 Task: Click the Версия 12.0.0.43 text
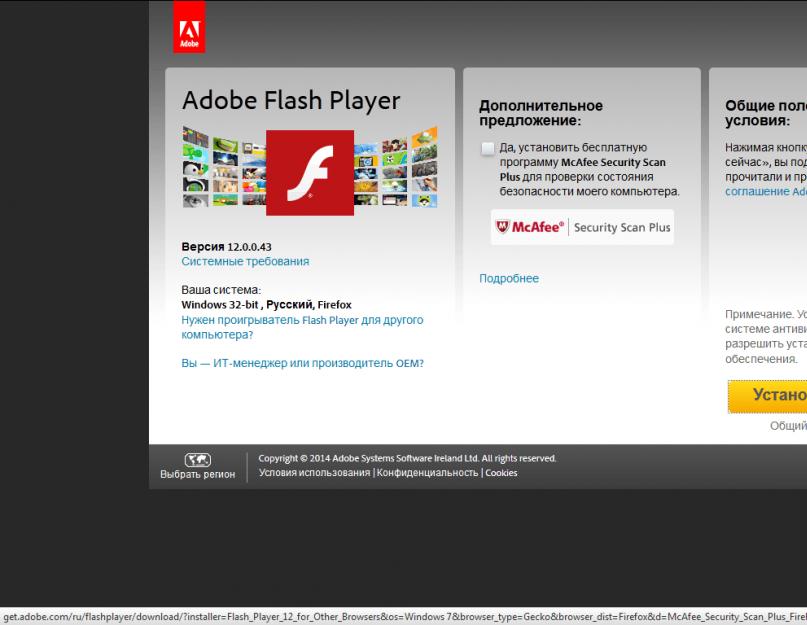(x=226, y=247)
